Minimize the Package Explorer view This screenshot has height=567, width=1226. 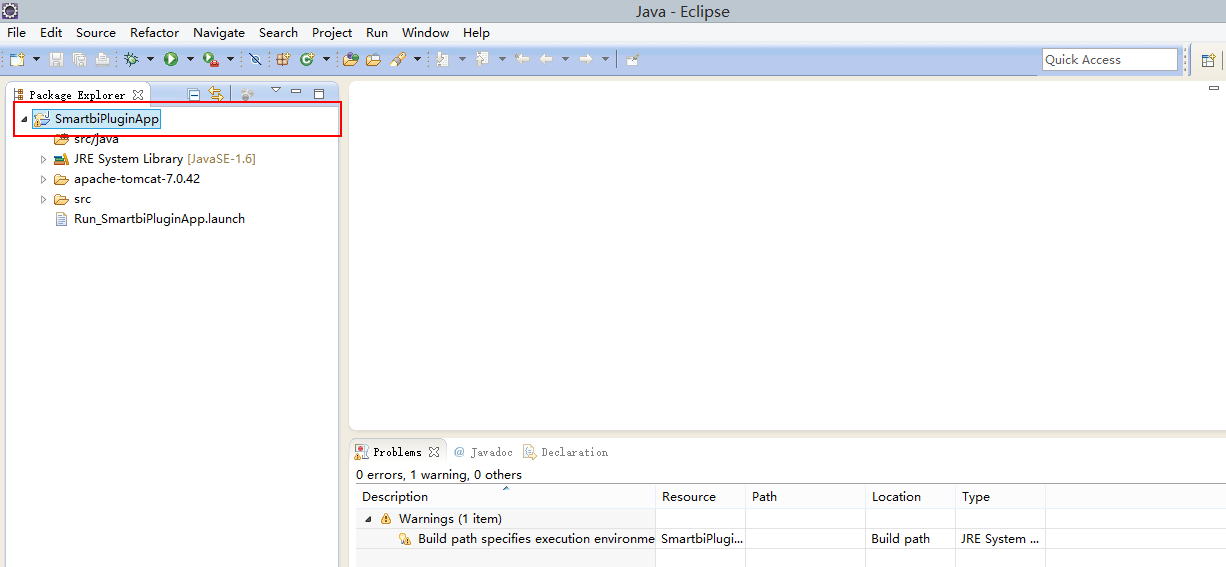click(x=296, y=92)
